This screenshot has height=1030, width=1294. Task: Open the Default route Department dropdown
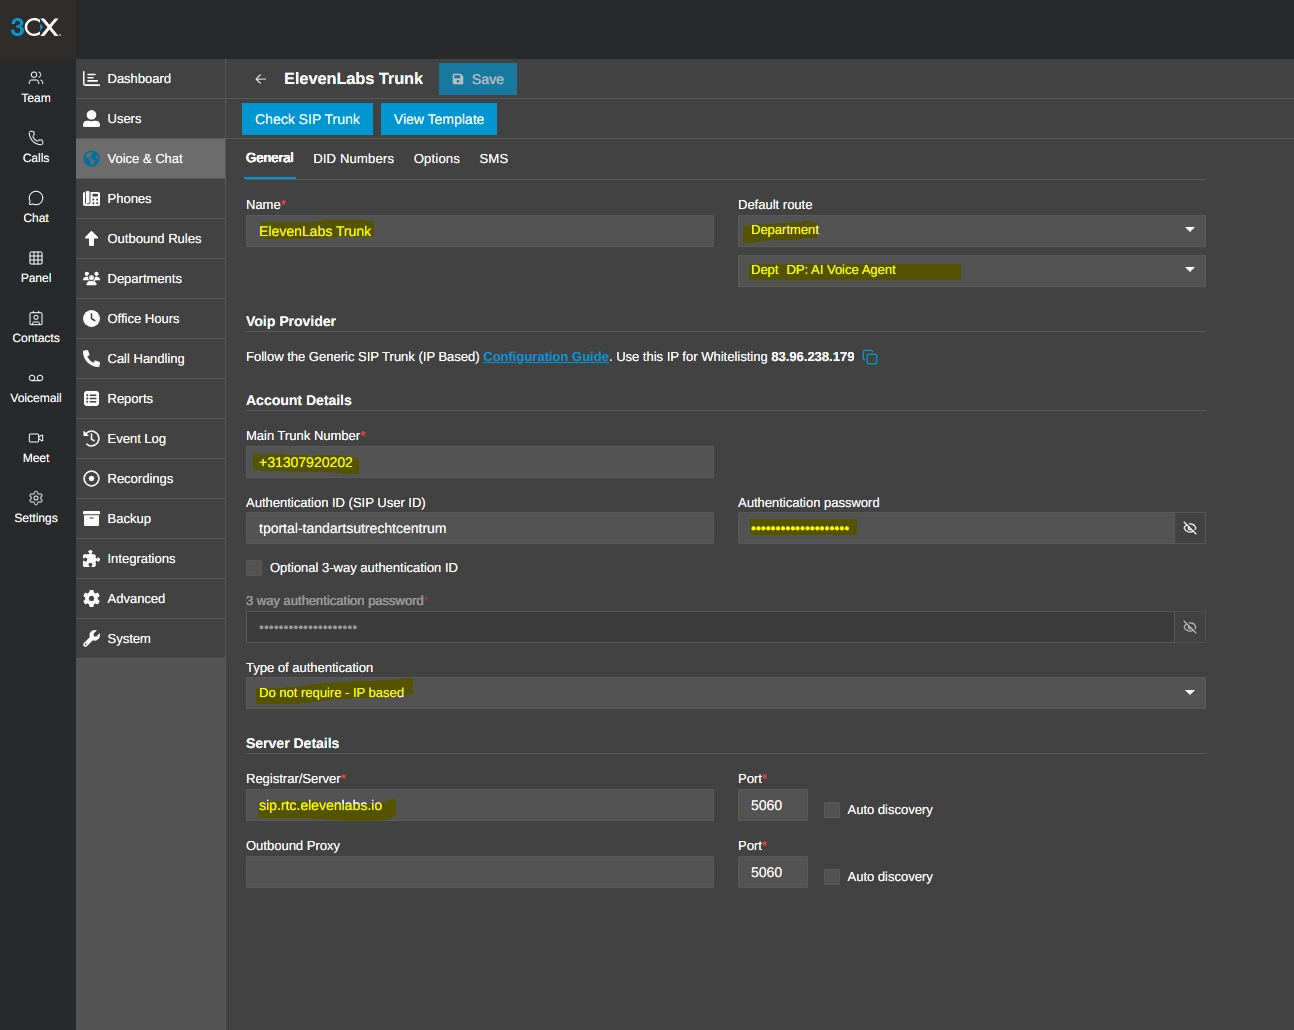tap(972, 230)
